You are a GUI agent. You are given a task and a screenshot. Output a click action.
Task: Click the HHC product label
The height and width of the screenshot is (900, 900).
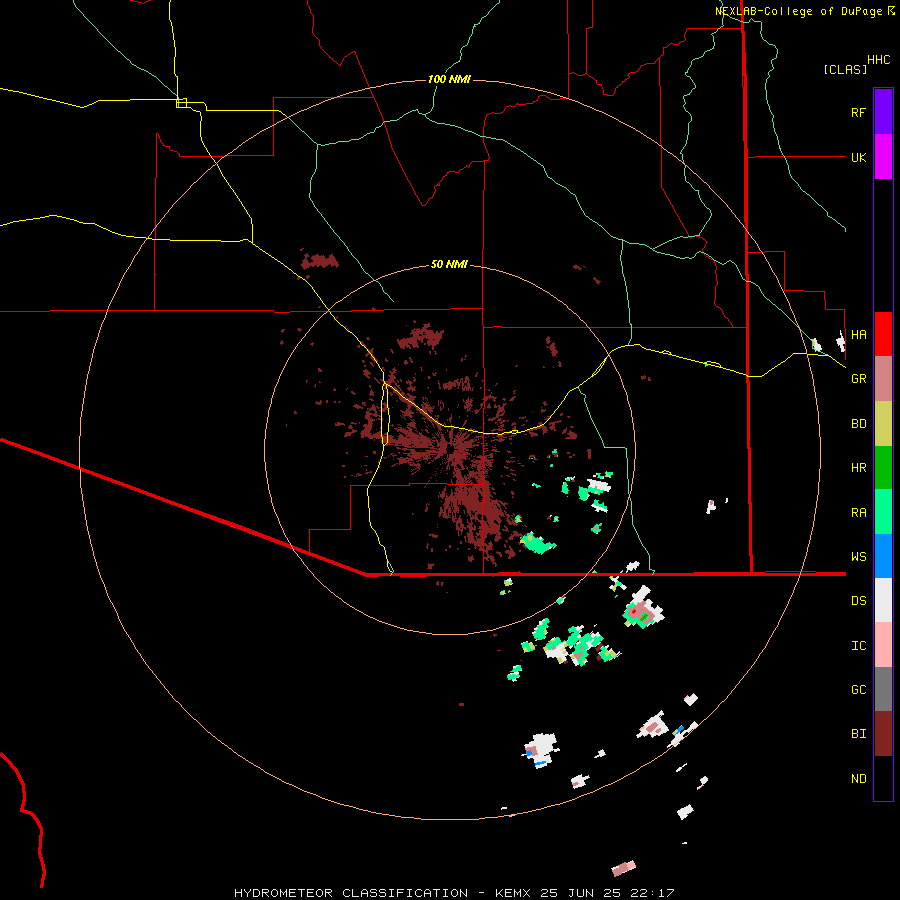coord(879,60)
